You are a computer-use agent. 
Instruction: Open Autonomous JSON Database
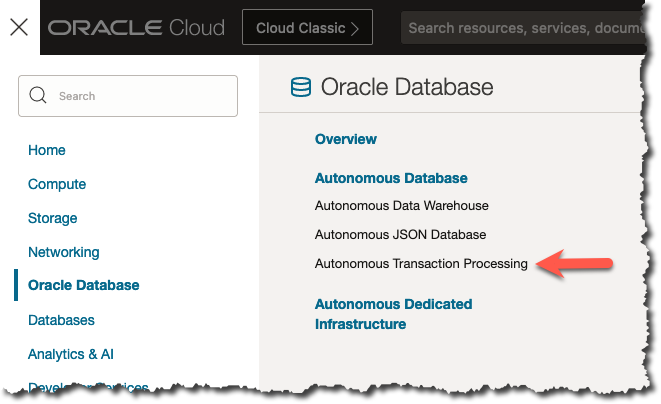point(400,234)
